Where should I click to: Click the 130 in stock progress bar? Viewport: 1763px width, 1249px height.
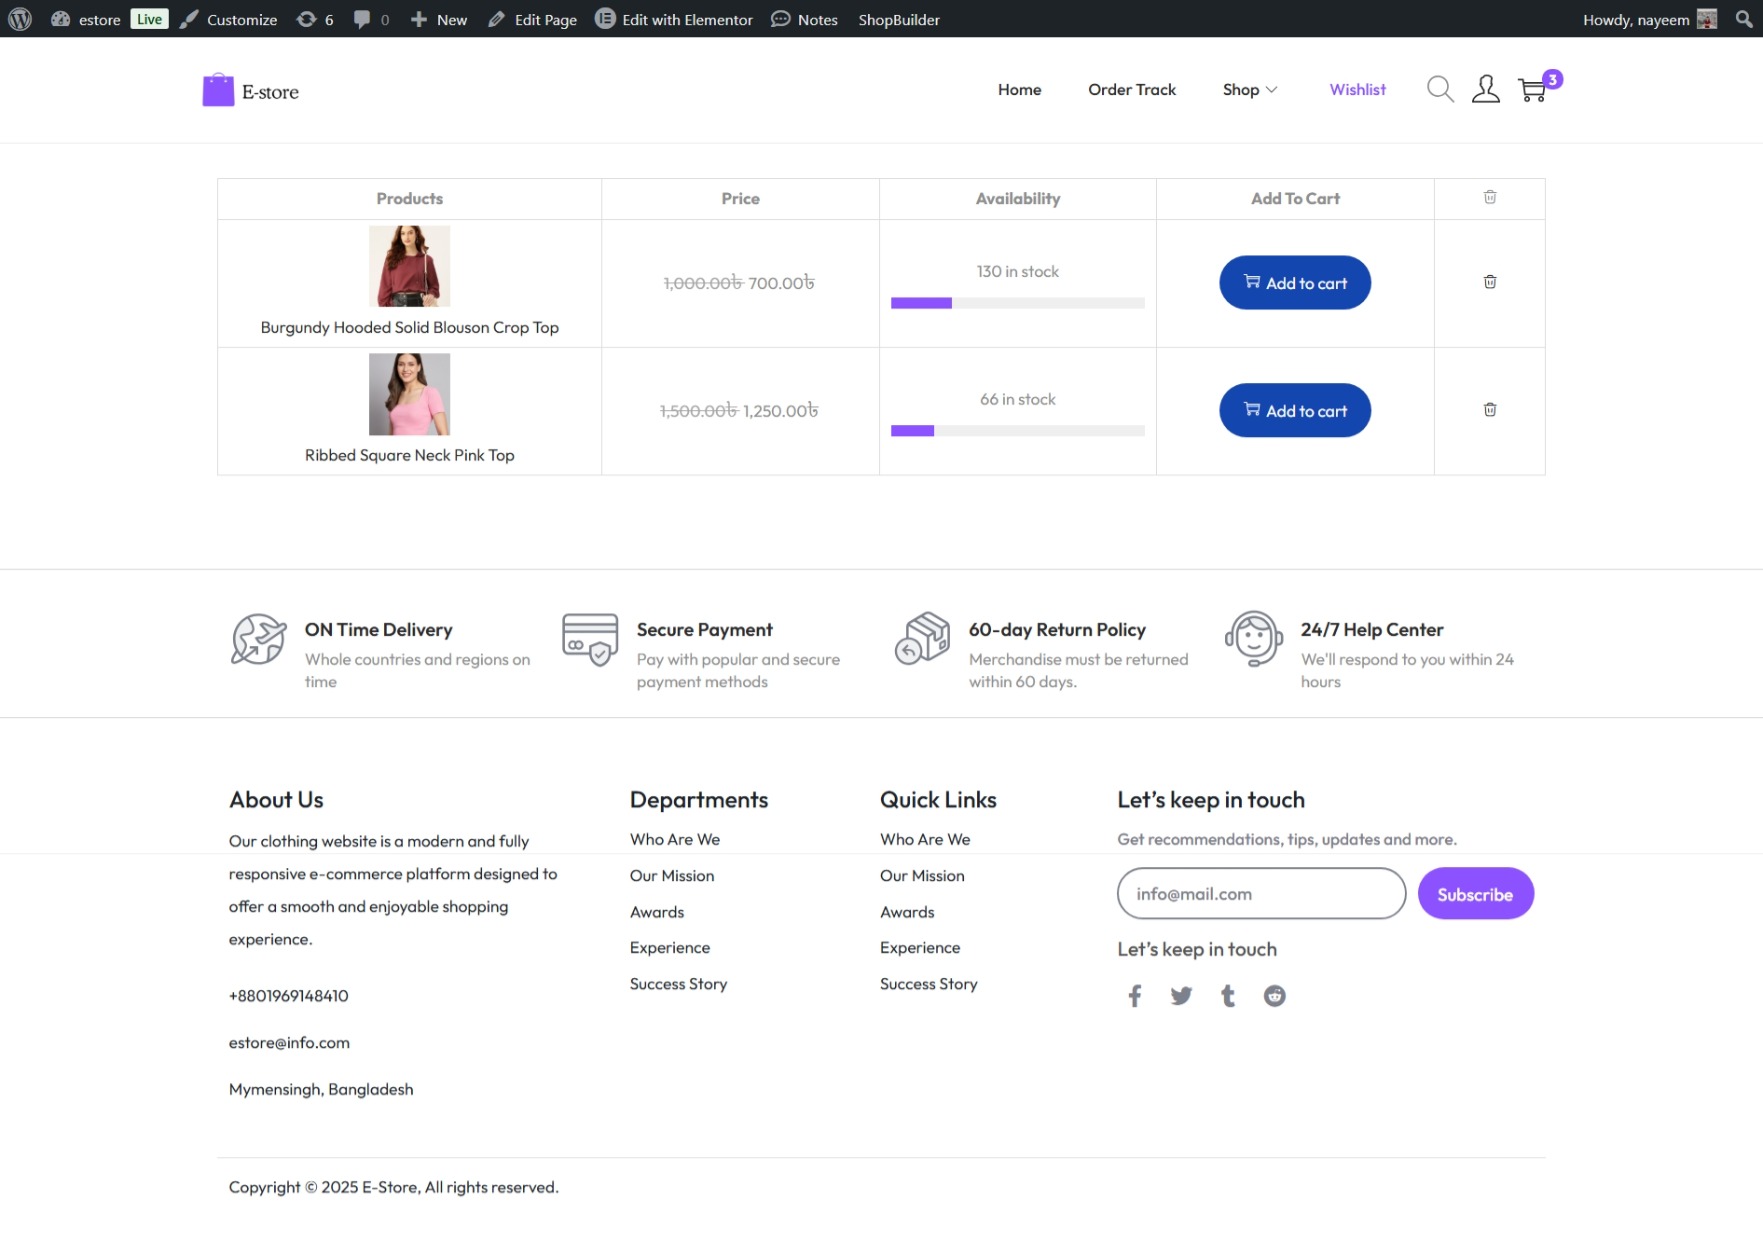(x=1017, y=302)
